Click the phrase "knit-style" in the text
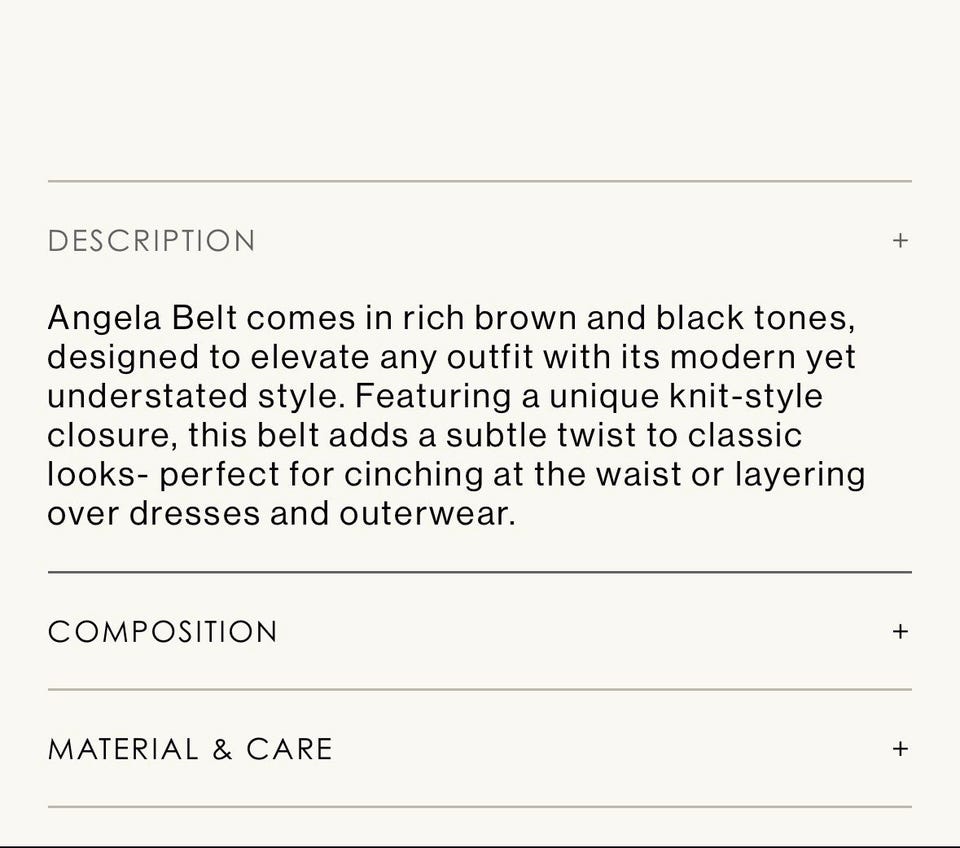The width and height of the screenshot is (960, 848). [745, 397]
